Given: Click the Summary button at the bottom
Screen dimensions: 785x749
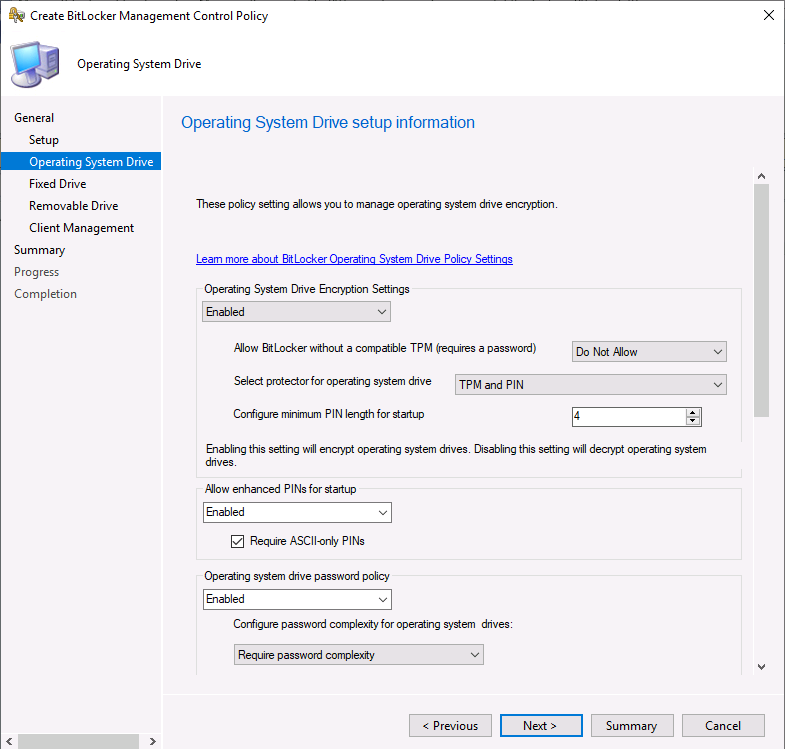Looking at the screenshot, I should (632, 725).
